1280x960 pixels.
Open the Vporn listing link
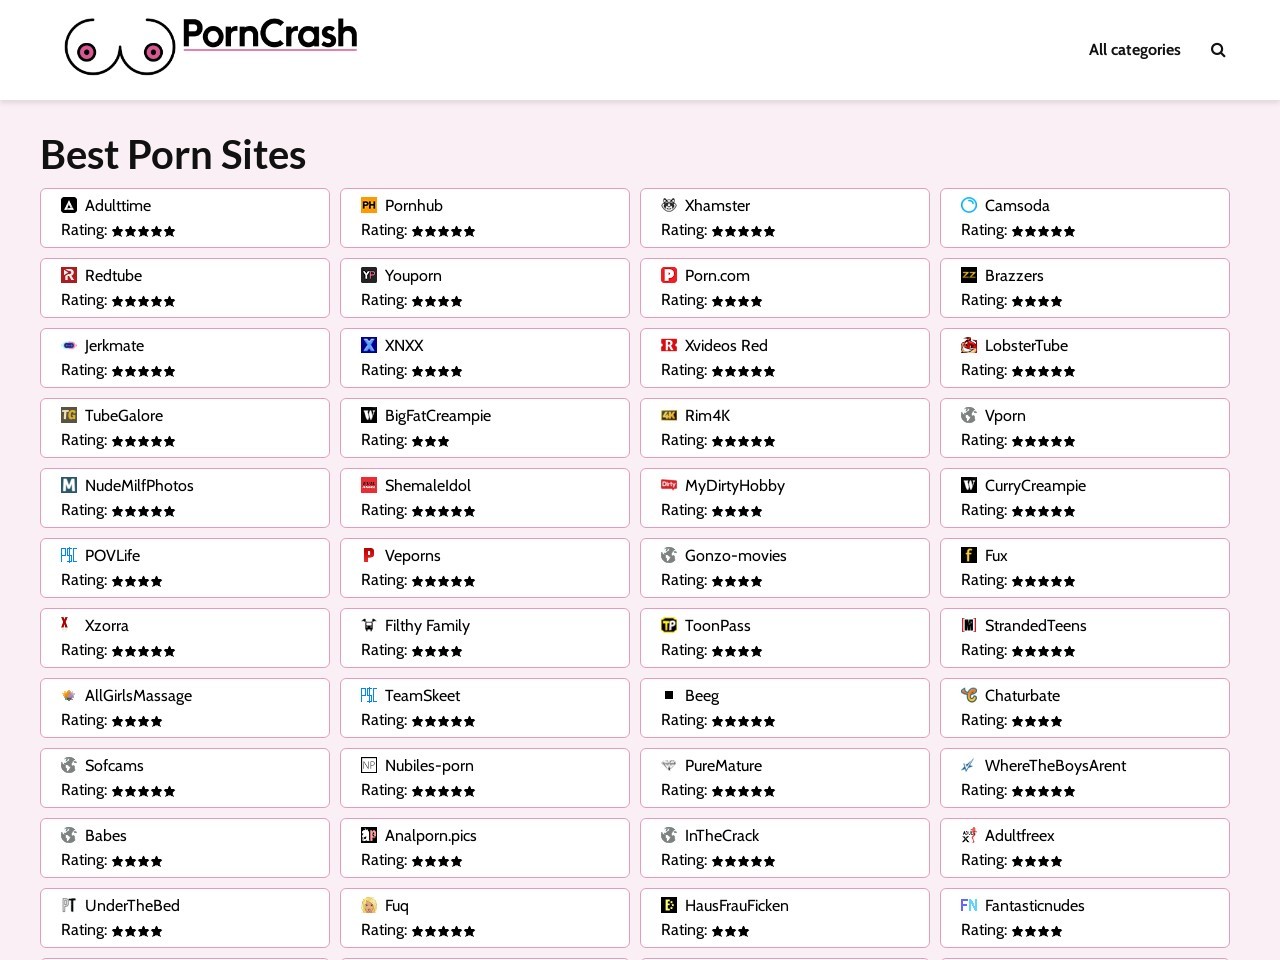(1005, 416)
